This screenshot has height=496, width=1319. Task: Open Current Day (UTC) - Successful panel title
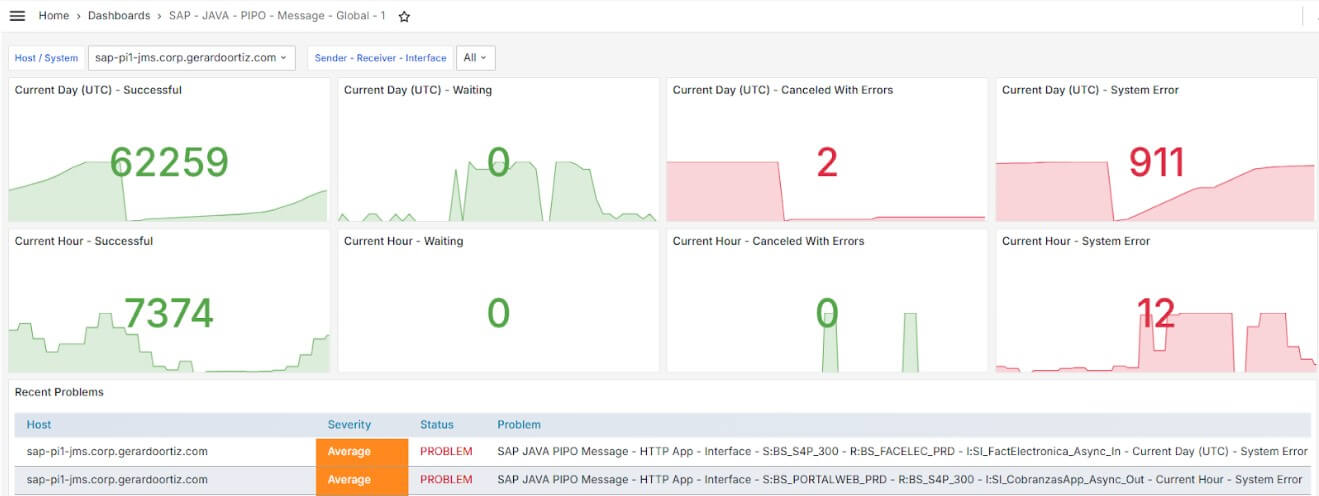pyautogui.click(x=98, y=90)
